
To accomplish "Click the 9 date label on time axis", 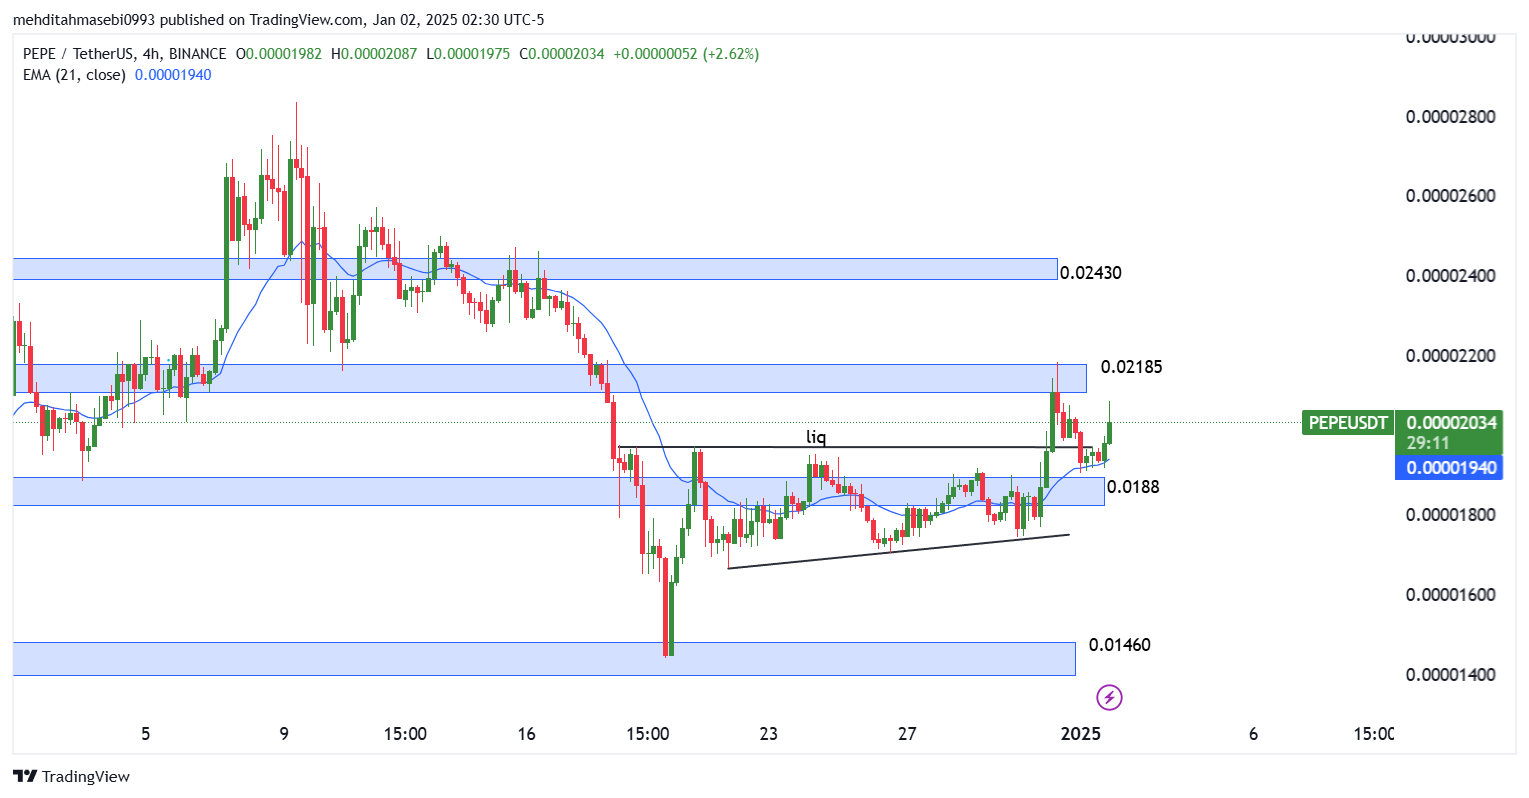I will [x=284, y=734].
